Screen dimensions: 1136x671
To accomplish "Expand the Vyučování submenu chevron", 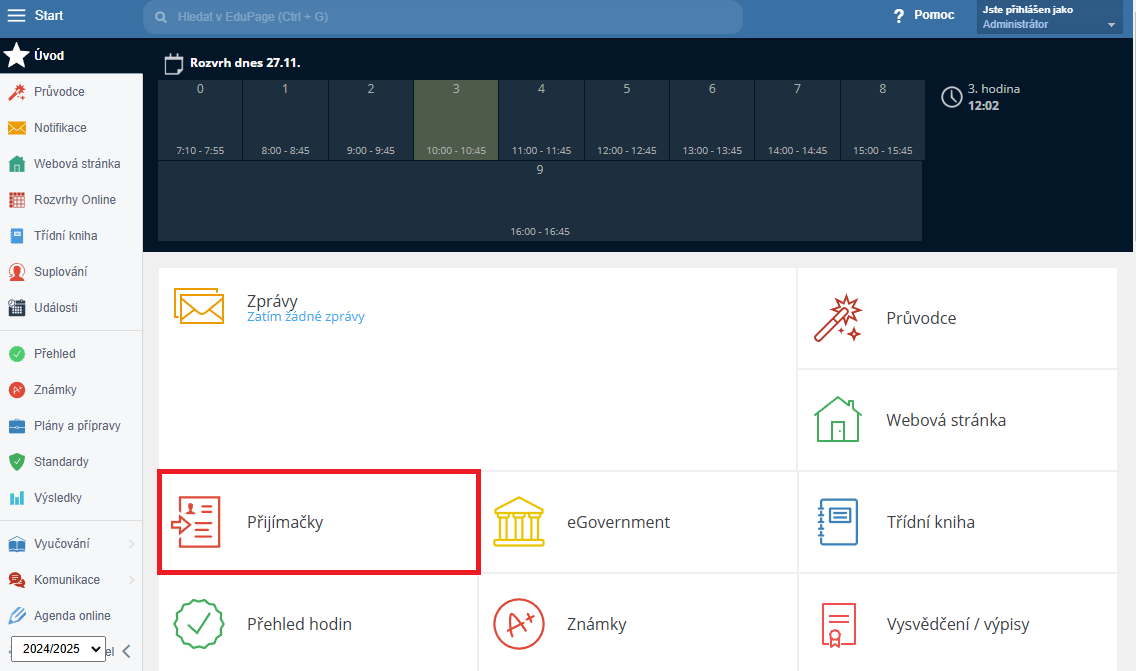I will point(131,543).
